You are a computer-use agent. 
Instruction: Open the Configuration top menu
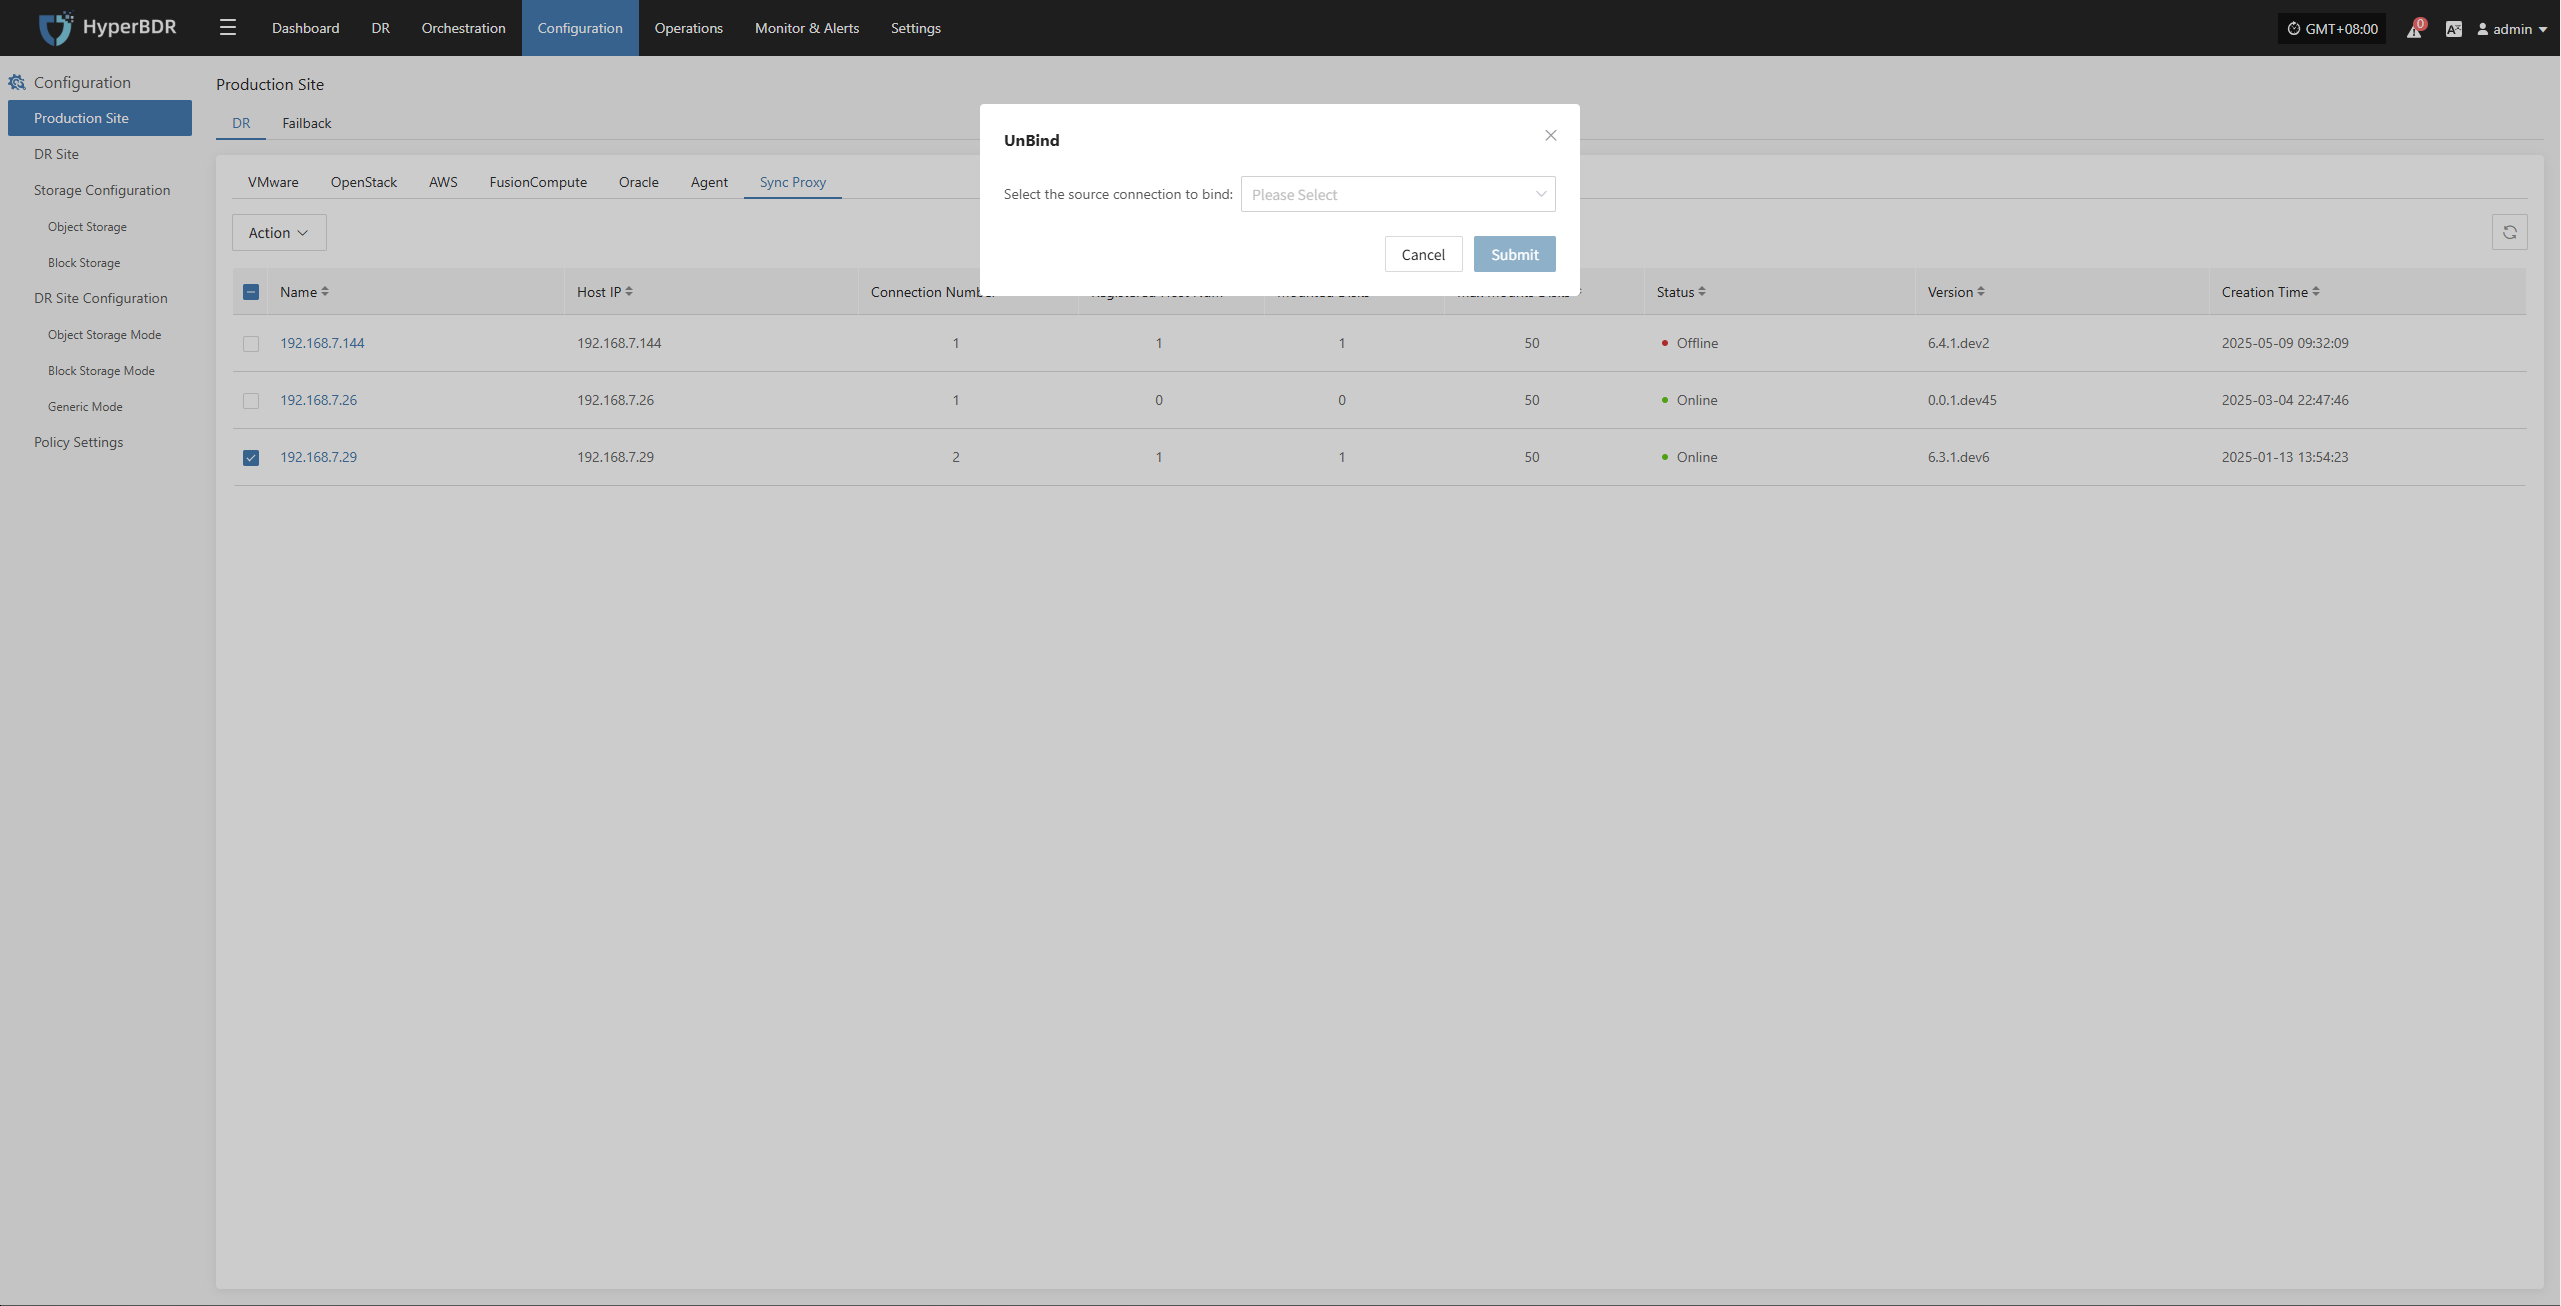580,28
